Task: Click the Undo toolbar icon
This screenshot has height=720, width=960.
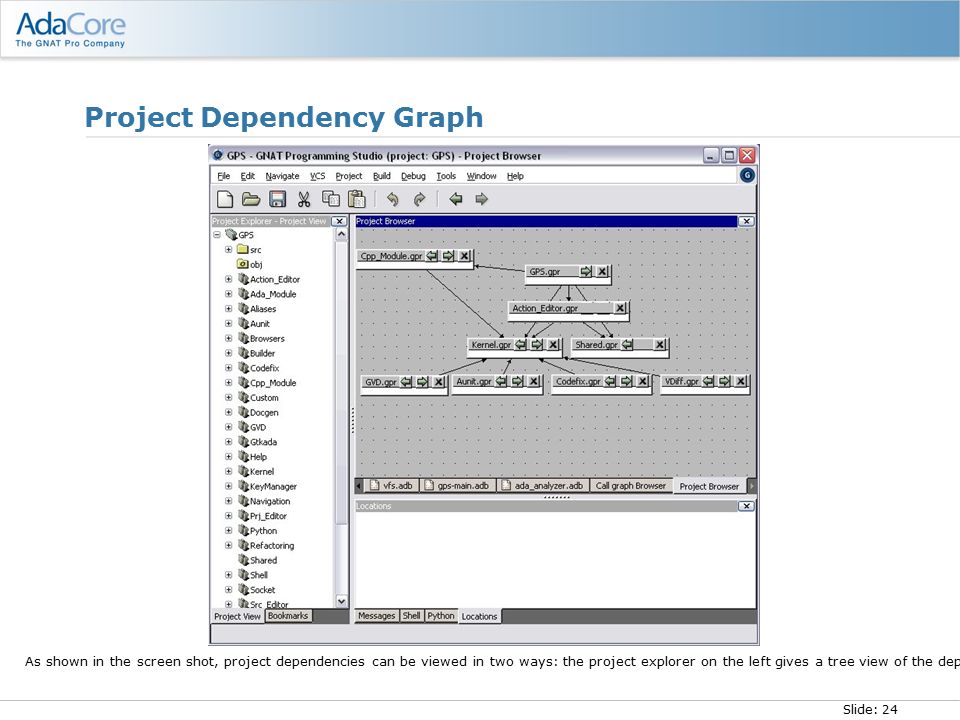Action: click(392, 199)
